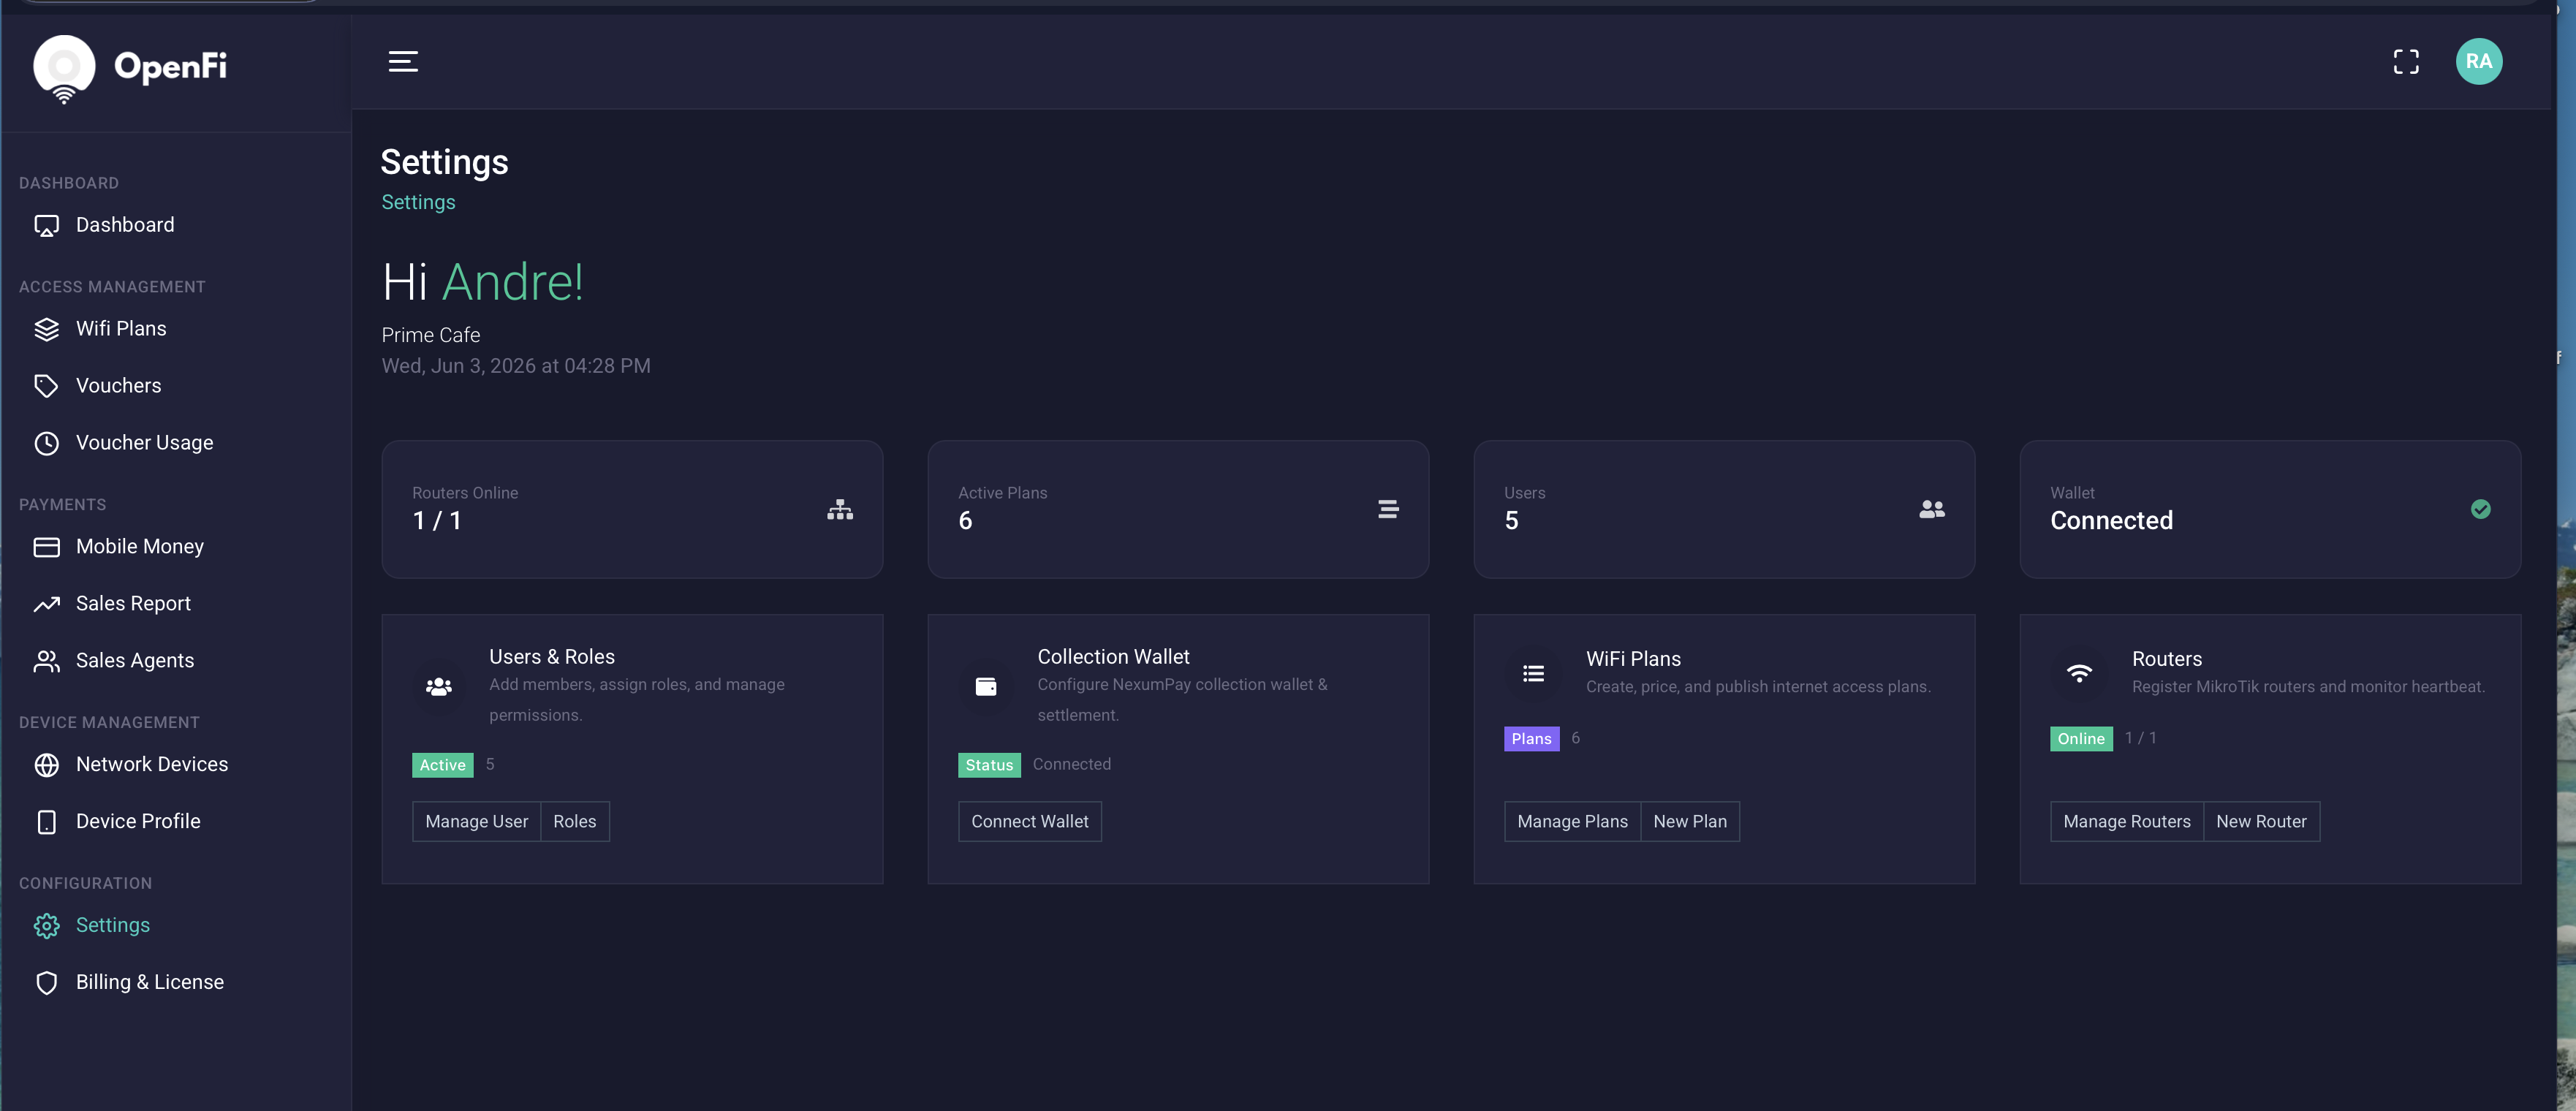Navigate to Sales Agents
2576x1111 pixels.
[x=135, y=660]
